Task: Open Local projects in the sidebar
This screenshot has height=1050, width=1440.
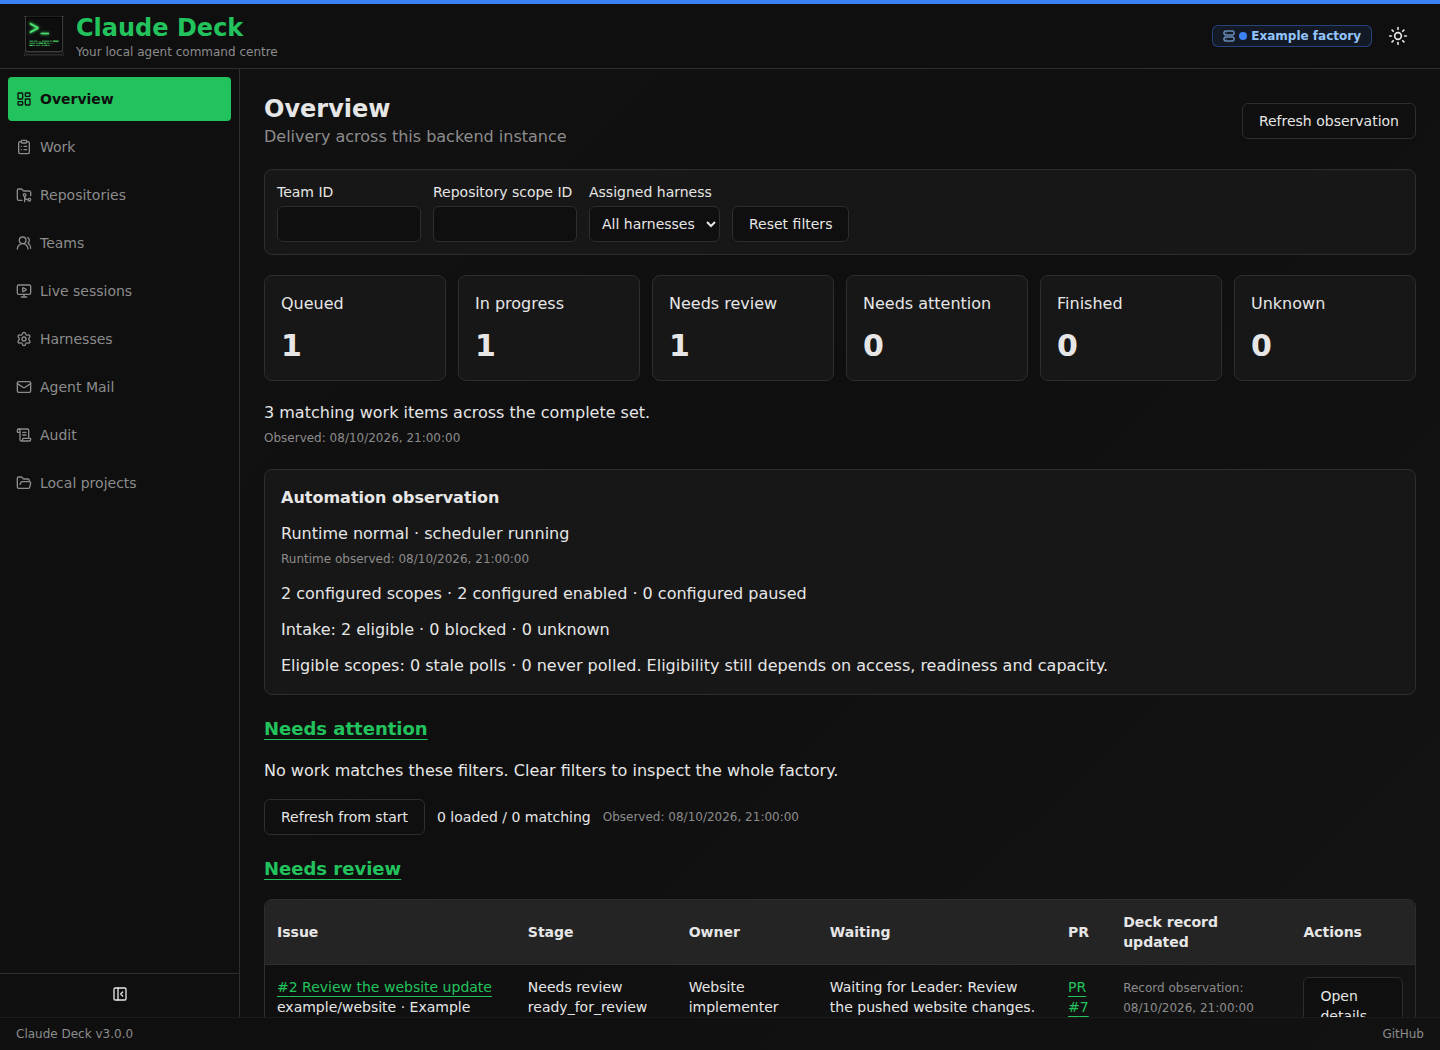Action: point(119,483)
